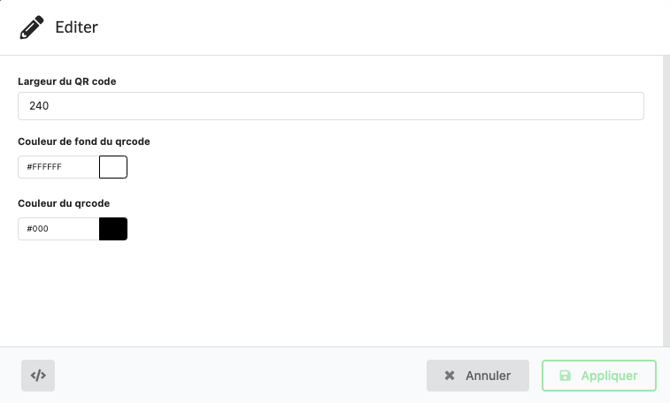Click the floppy save icon in Appliquer

tap(565, 376)
